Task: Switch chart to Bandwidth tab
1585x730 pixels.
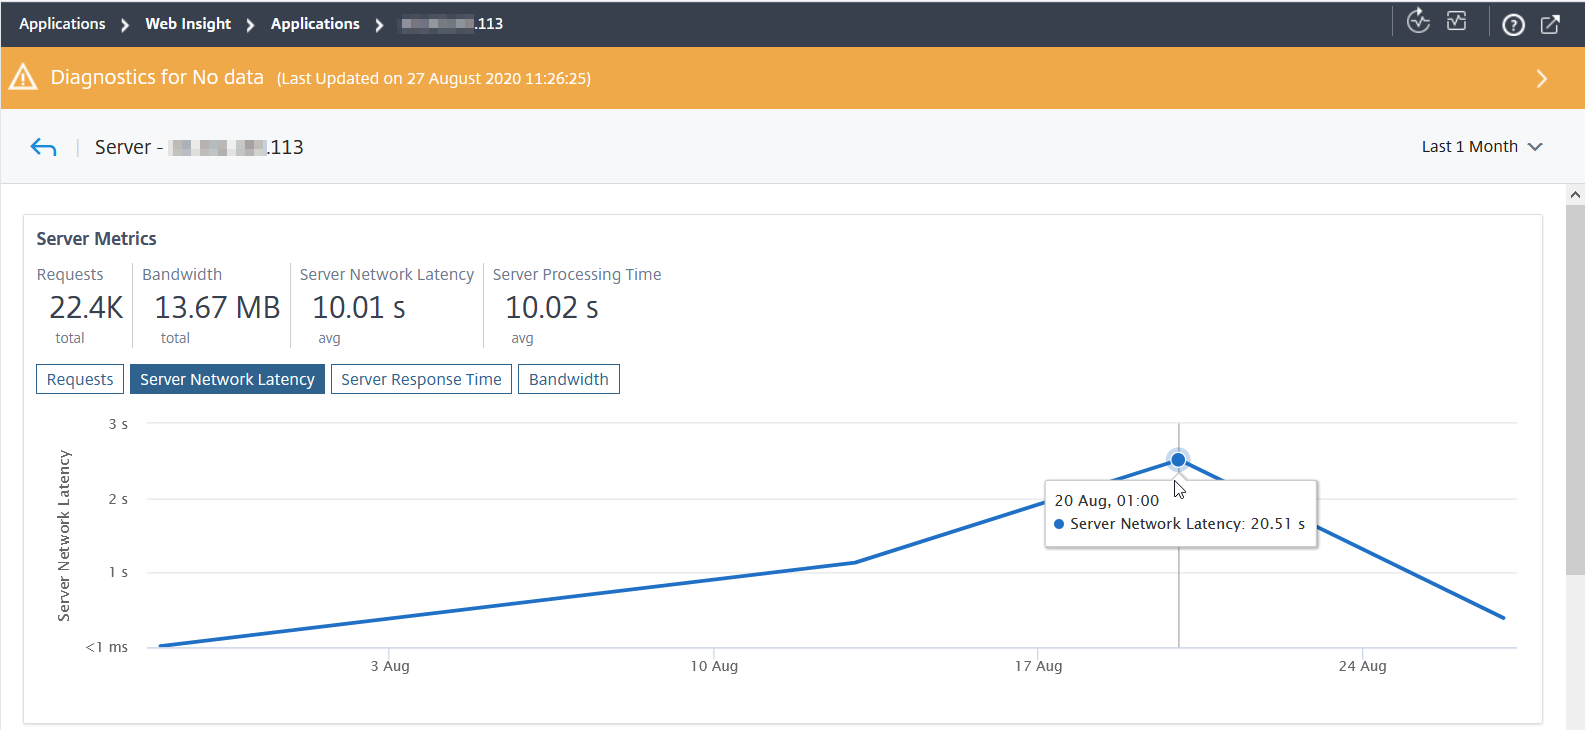Action: 569,379
